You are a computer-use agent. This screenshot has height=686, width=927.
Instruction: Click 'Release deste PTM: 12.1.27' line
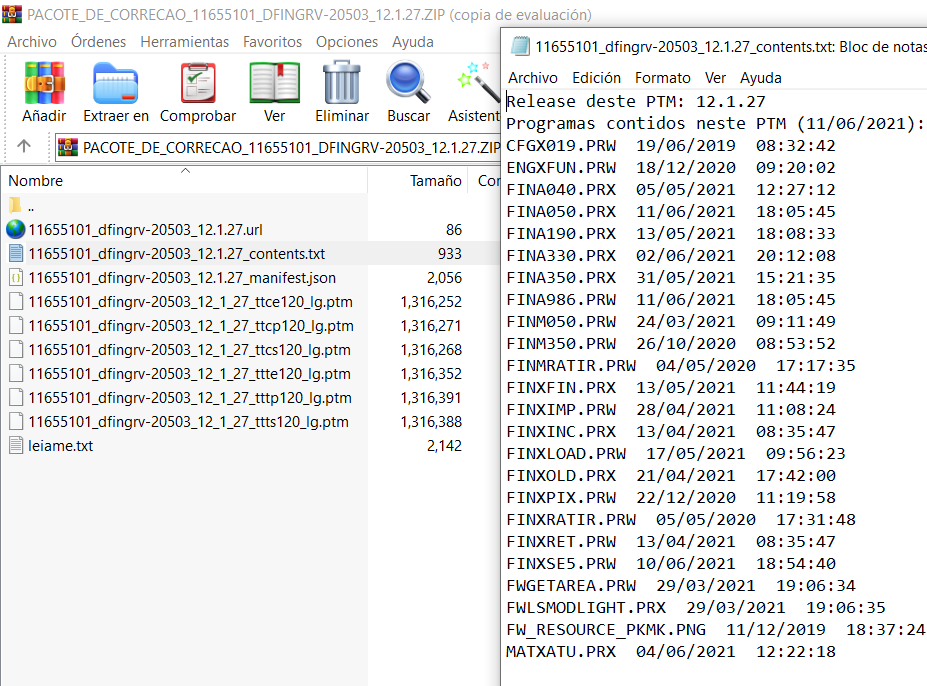636,102
